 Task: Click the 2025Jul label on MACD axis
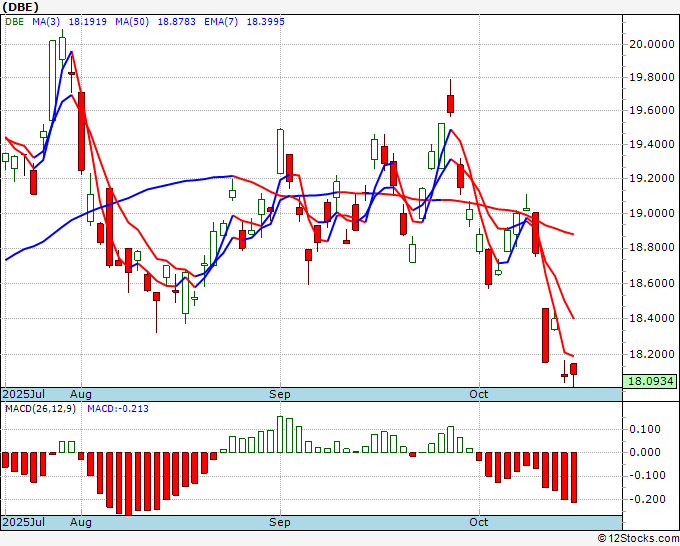point(24,522)
